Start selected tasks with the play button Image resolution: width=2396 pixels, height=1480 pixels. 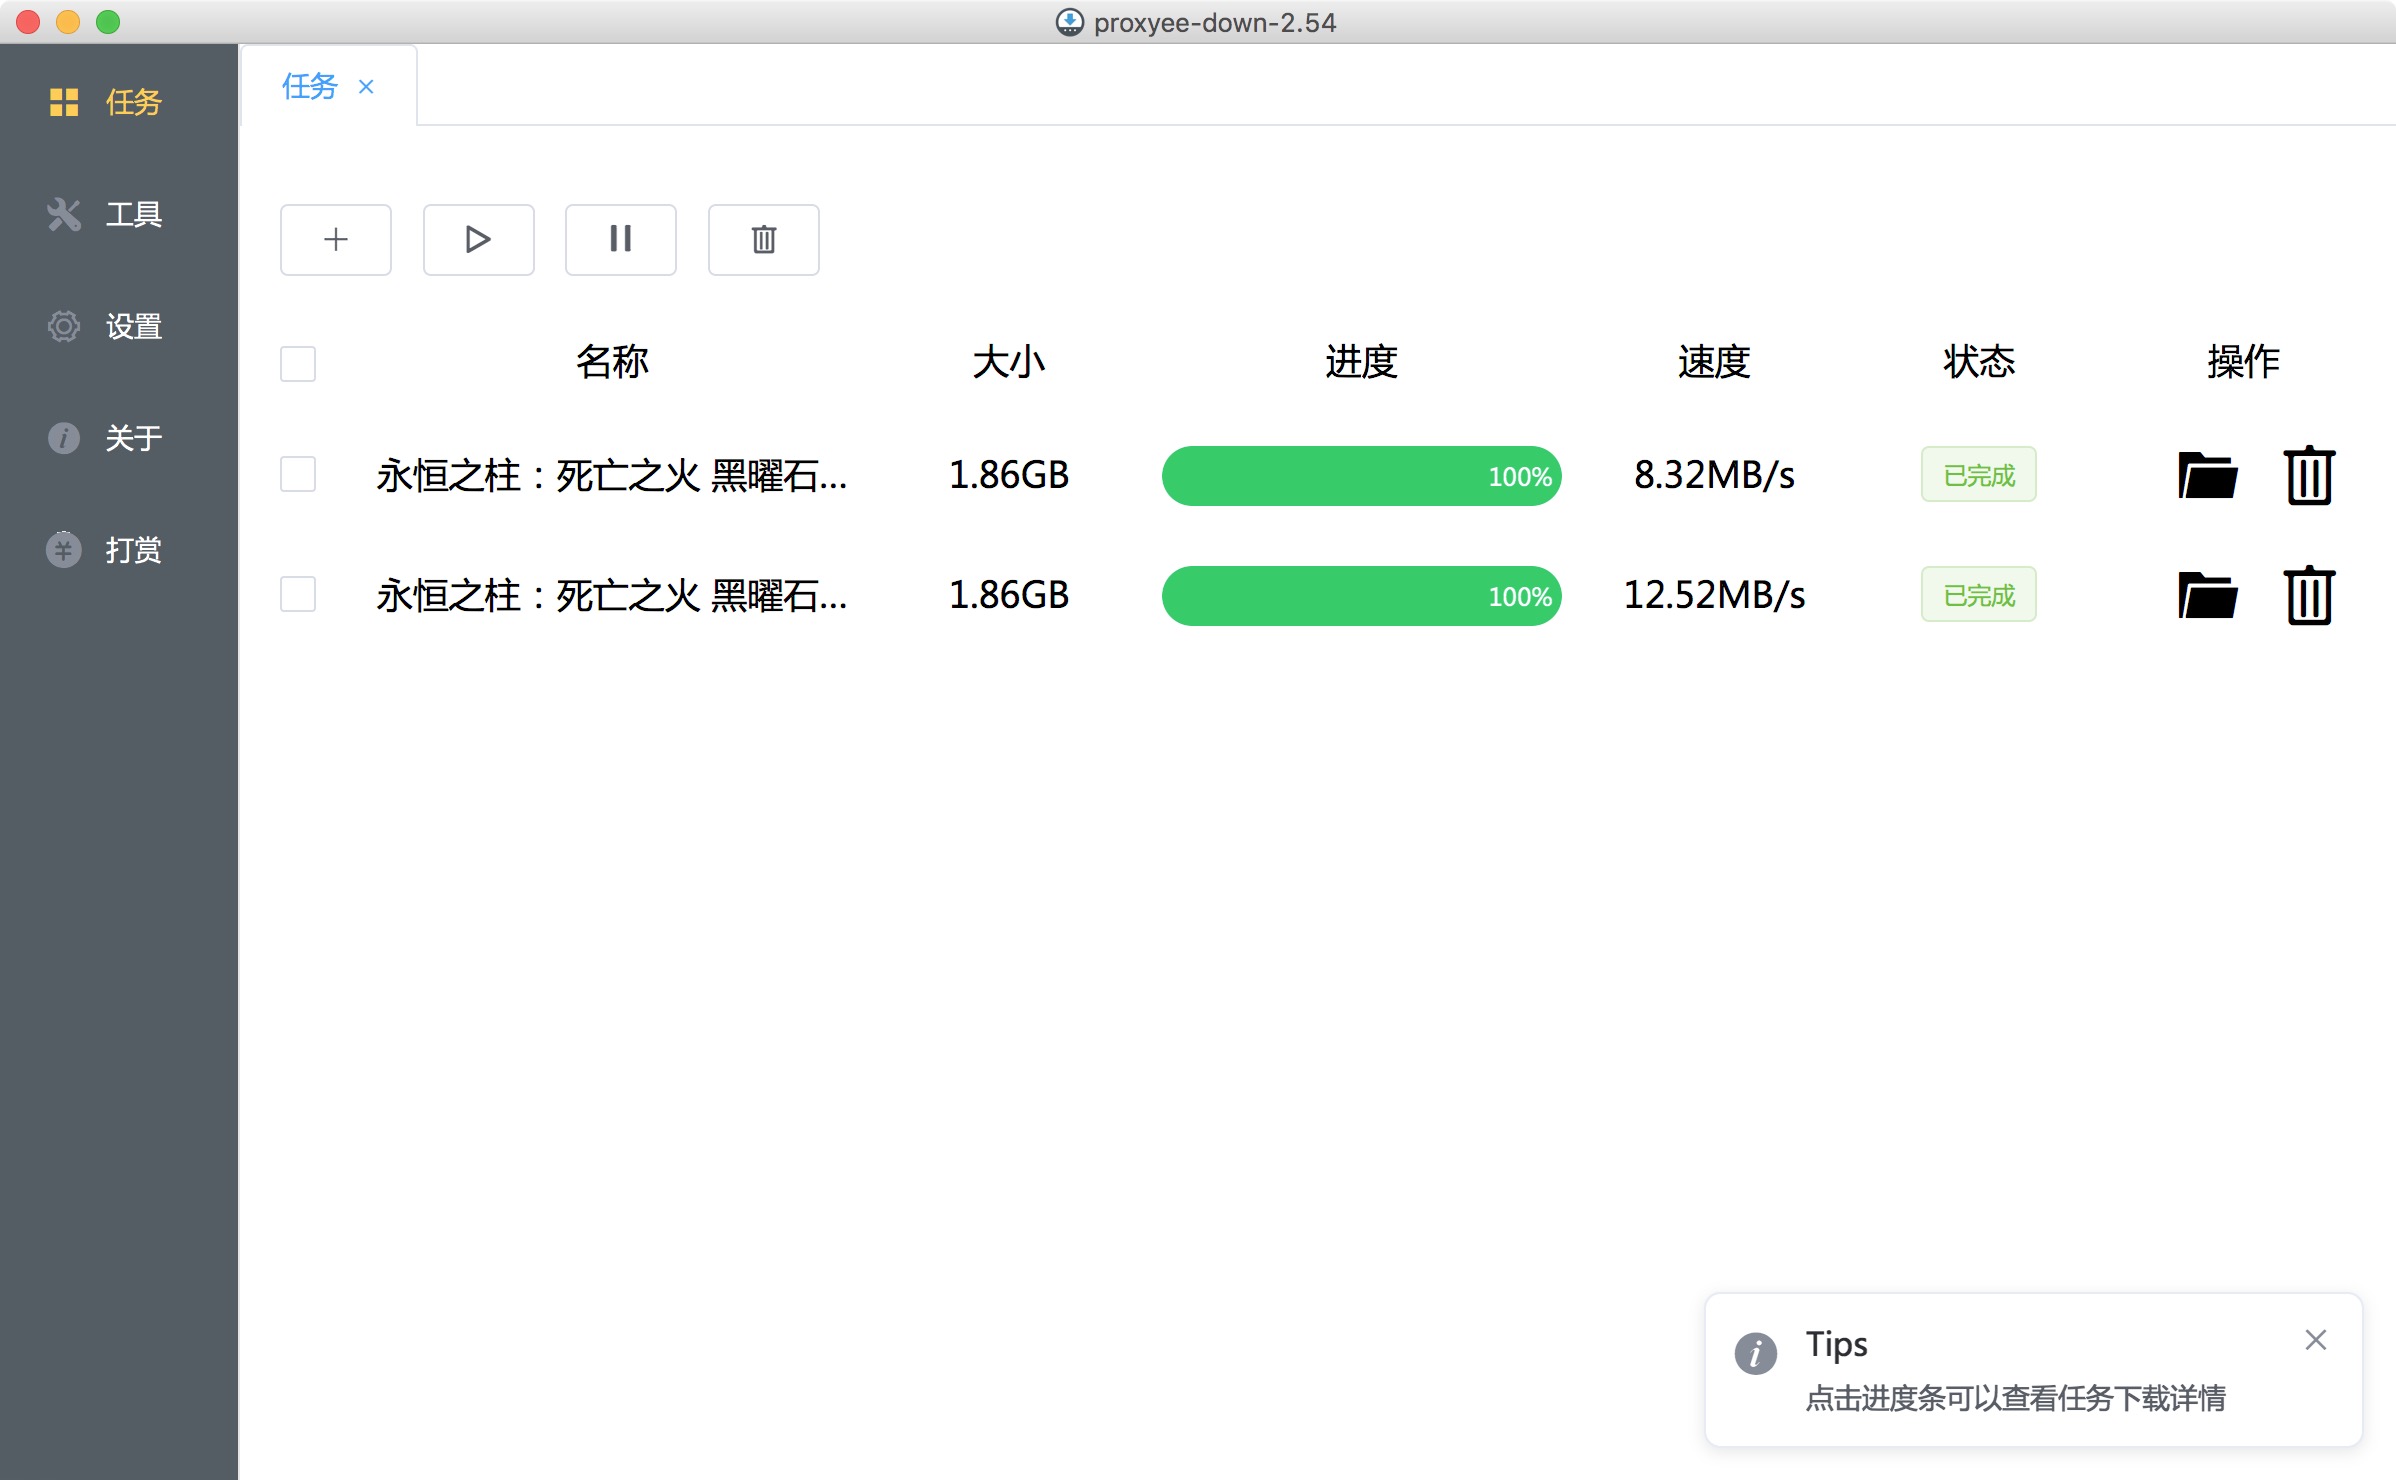pos(478,240)
